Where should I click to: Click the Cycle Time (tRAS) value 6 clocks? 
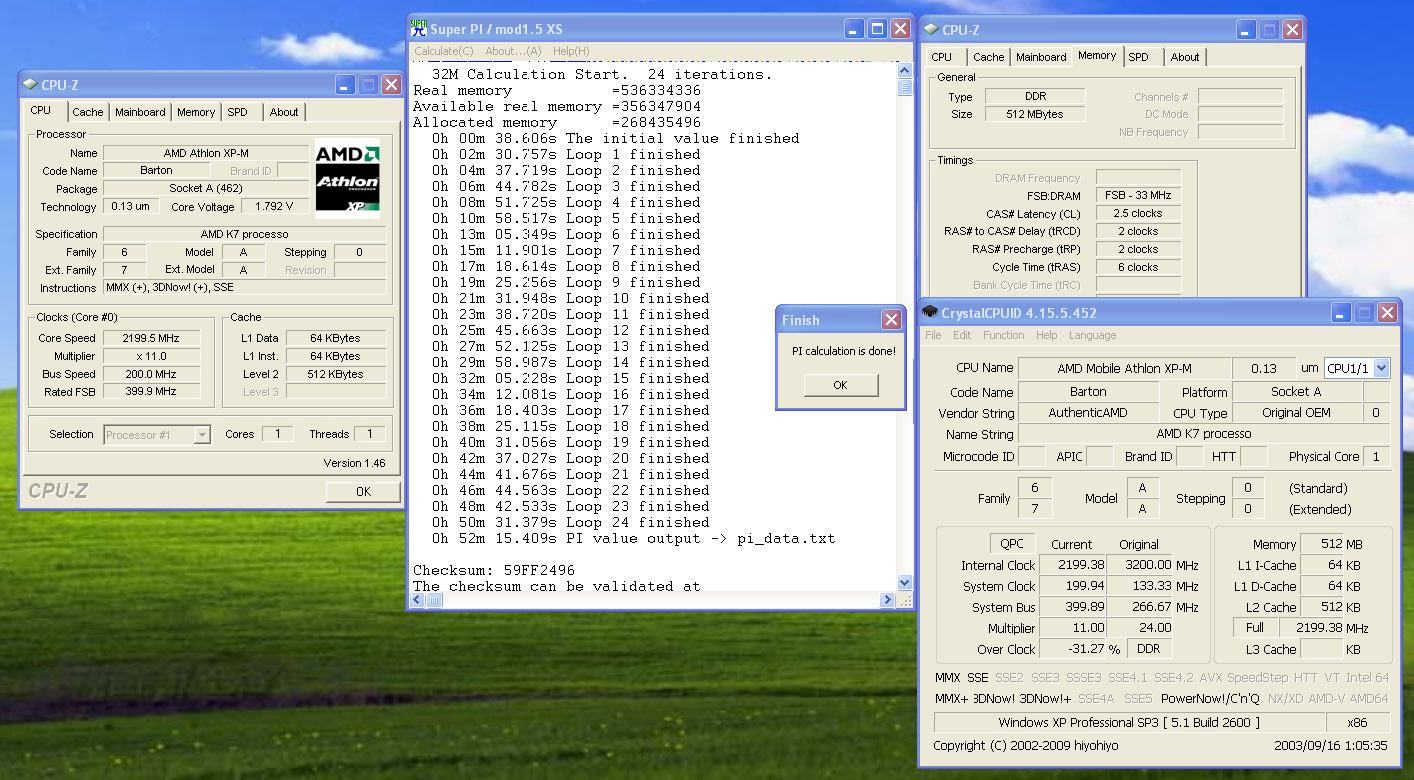tap(1138, 267)
